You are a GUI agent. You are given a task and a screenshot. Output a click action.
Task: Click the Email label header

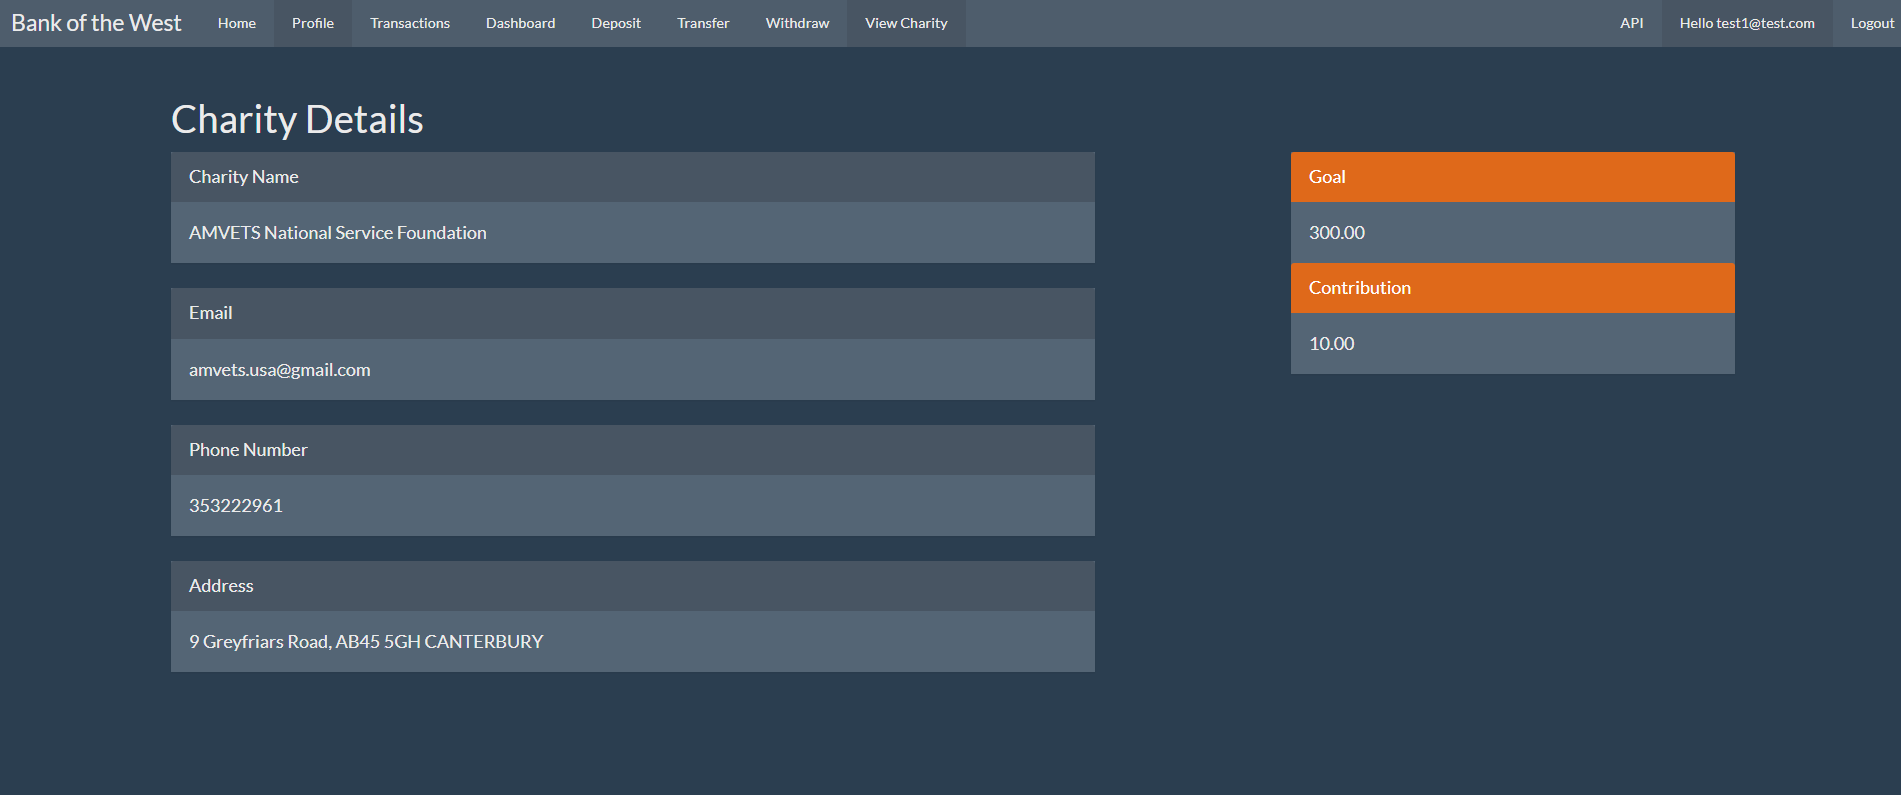coord(633,313)
